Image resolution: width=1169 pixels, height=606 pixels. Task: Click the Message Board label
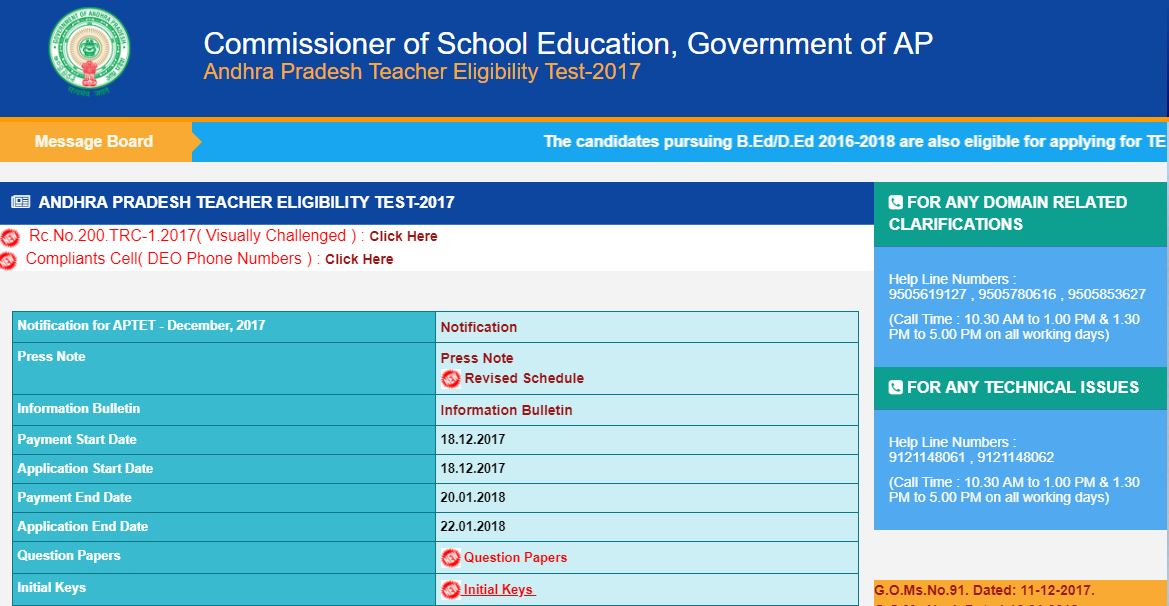click(94, 142)
